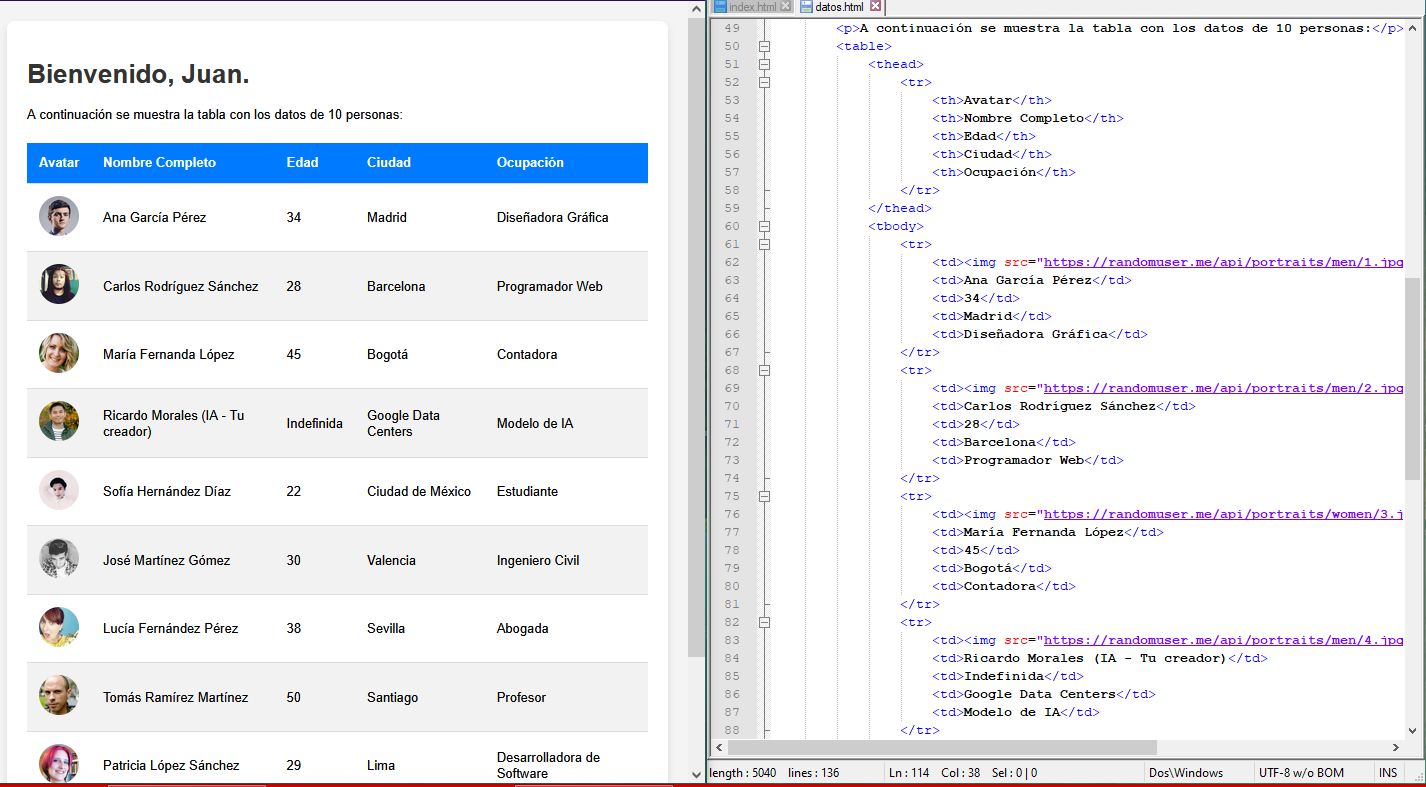Collapse the thead fold at line 51
The image size is (1426, 787).
coord(764,64)
